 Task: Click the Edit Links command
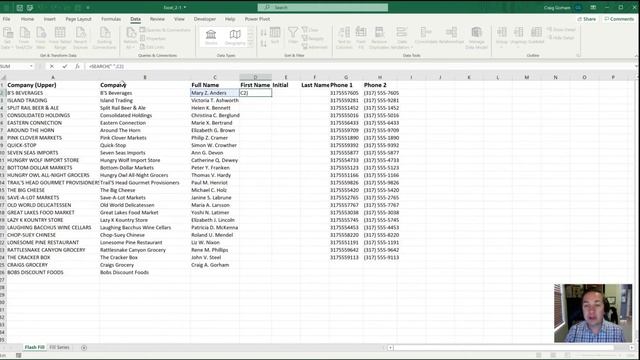tap(152, 47)
